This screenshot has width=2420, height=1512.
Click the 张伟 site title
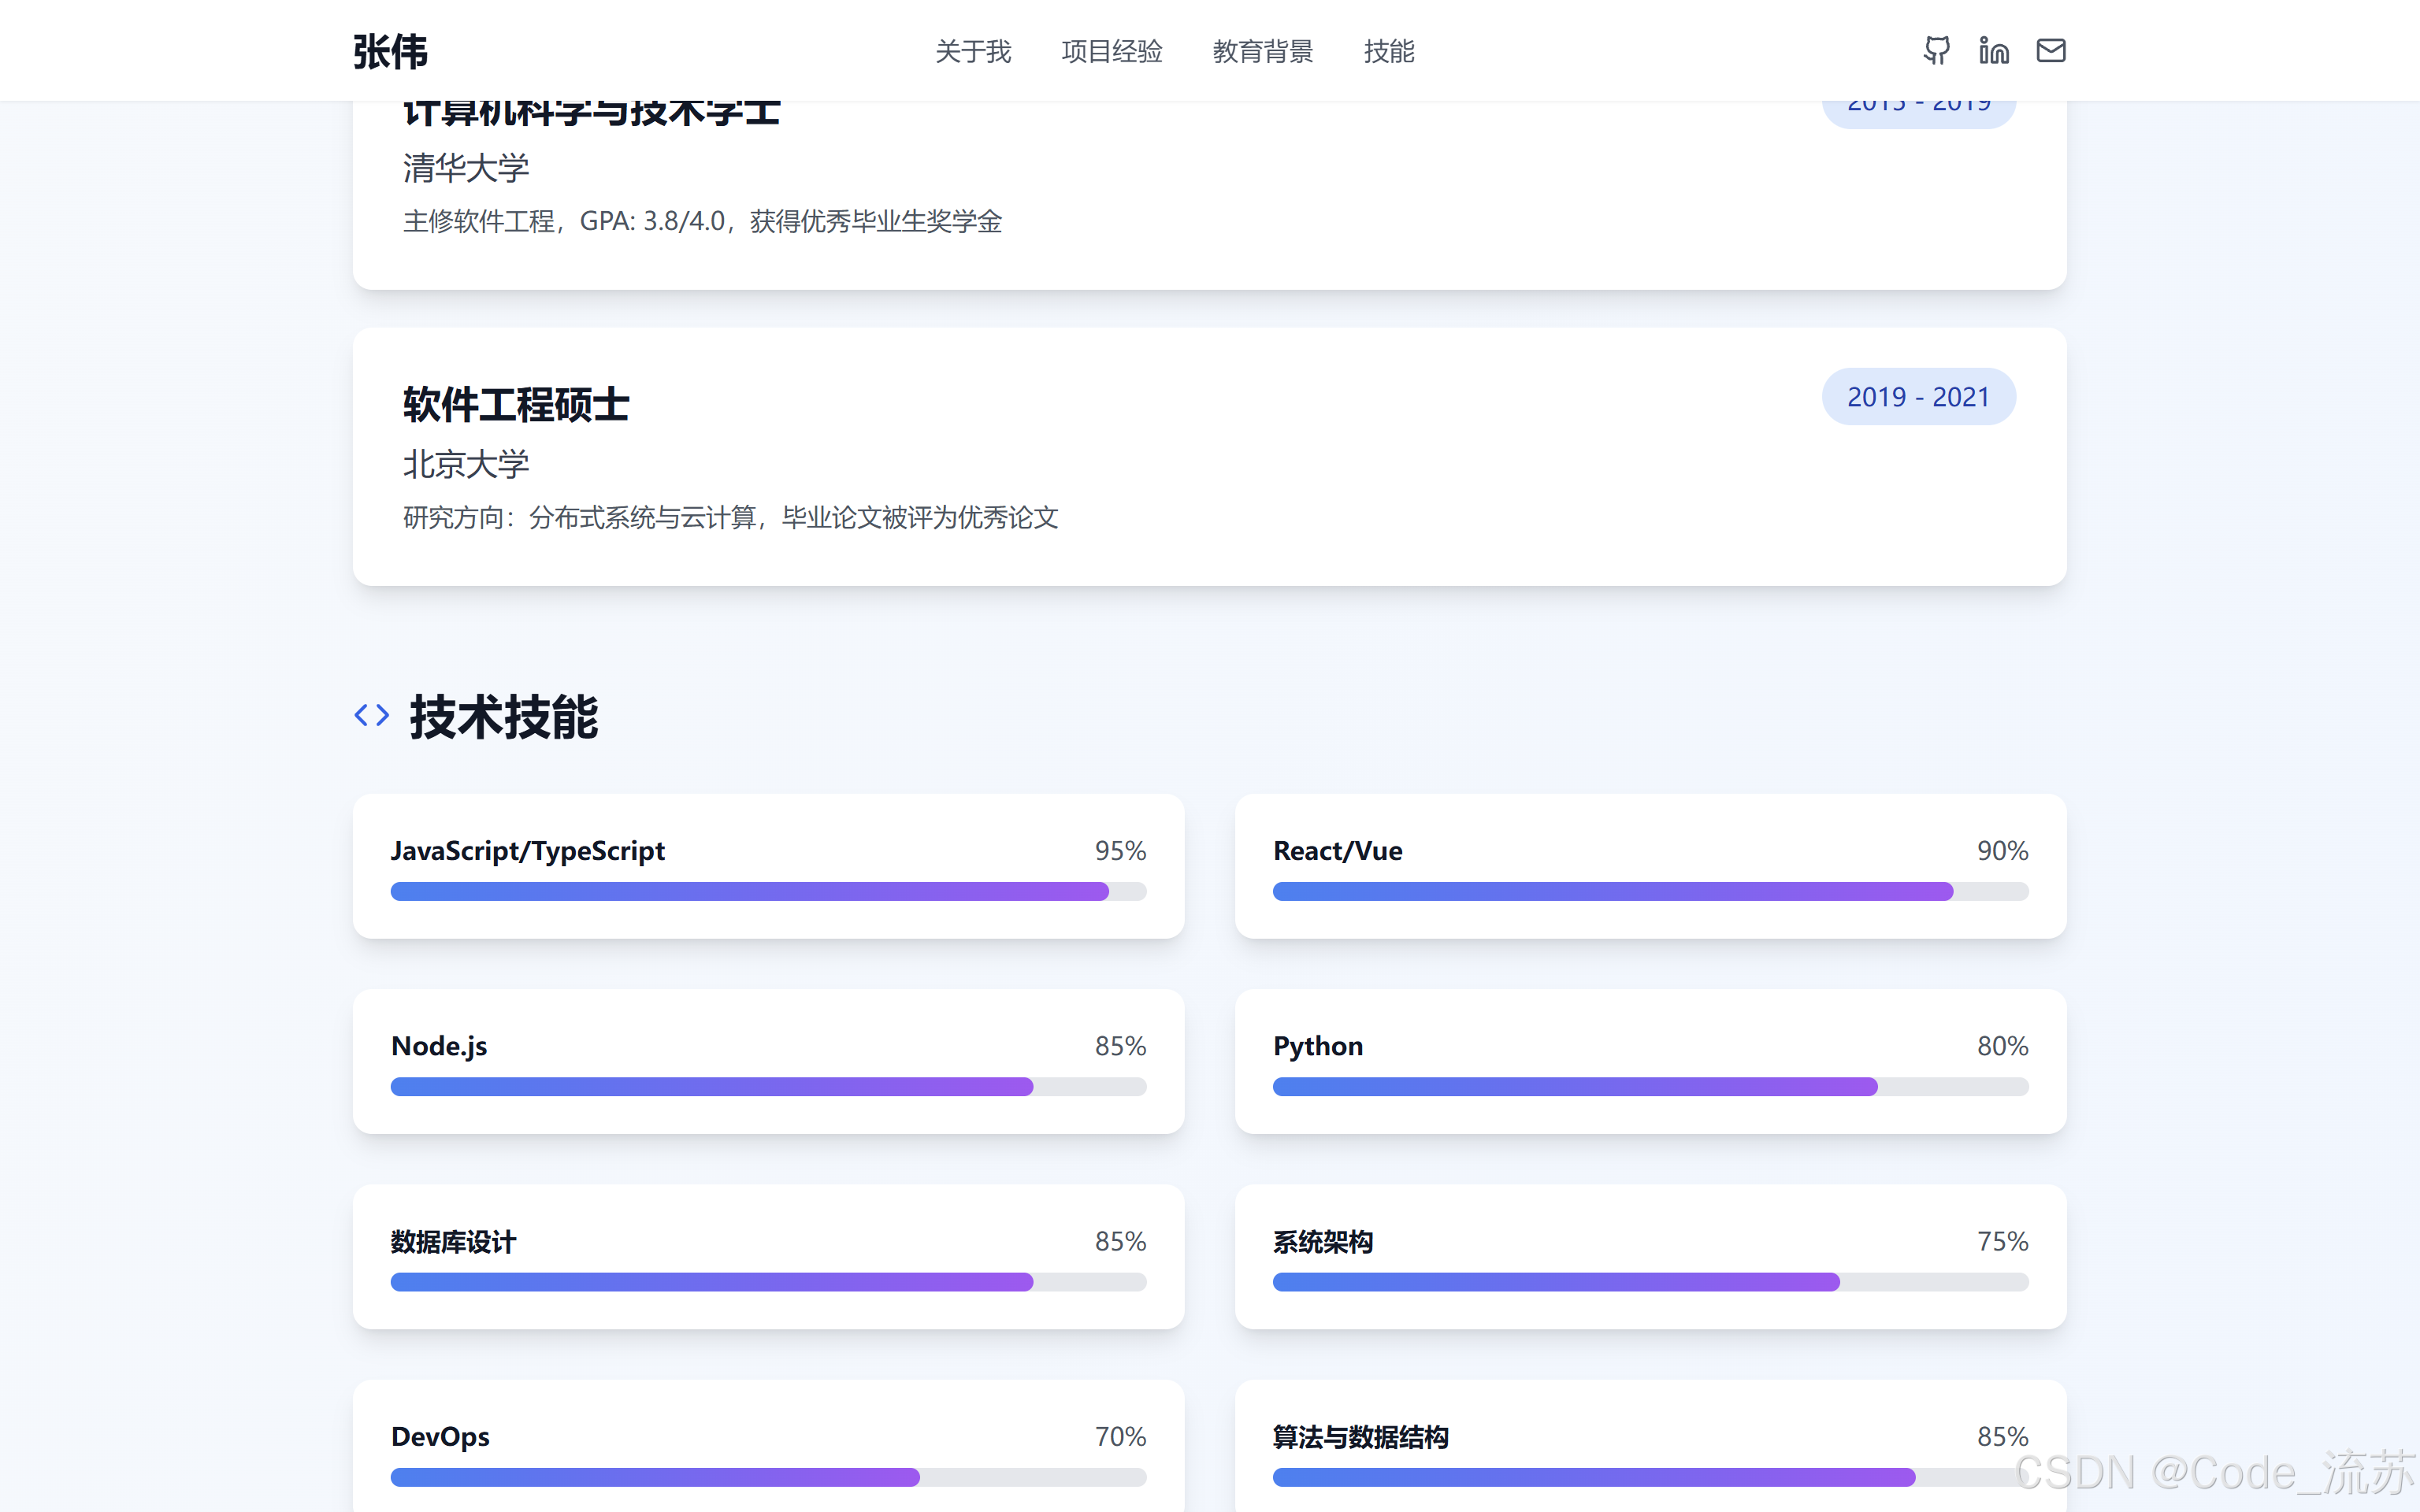(390, 52)
